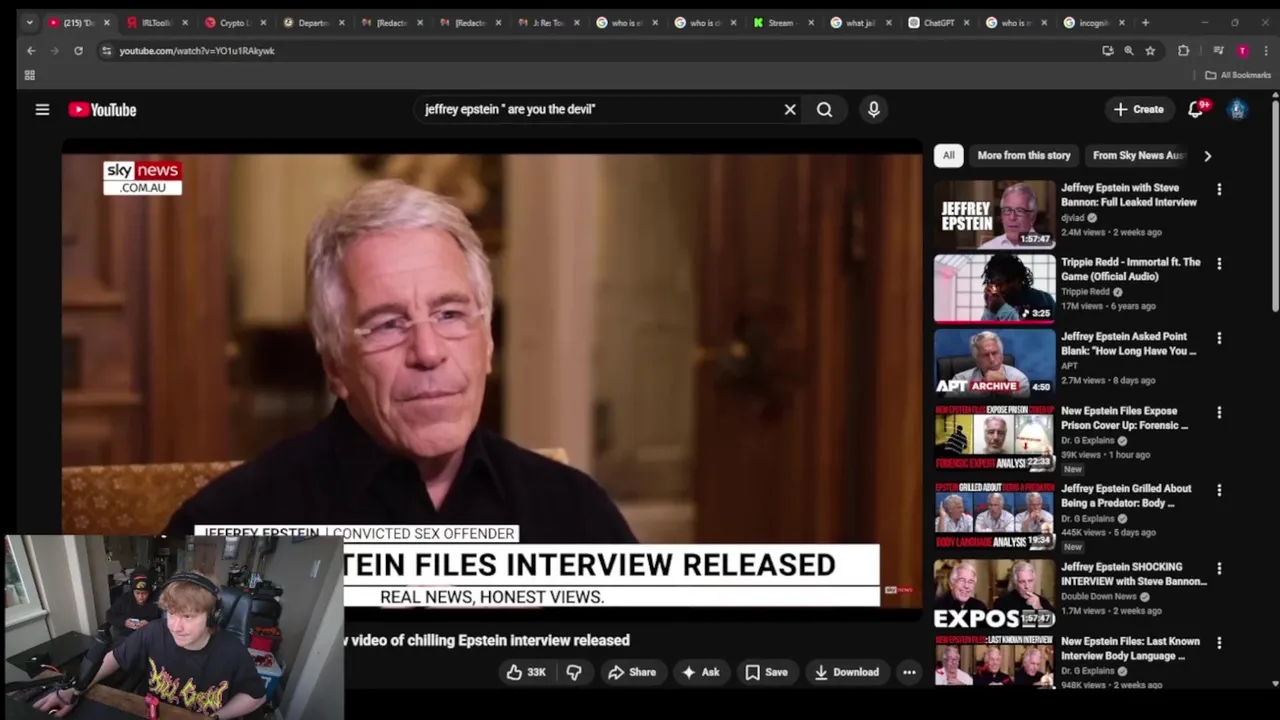Open options for 'Last Known Interview' video
The width and height of the screenshot is (1280, 720).
pos(1218,643)
